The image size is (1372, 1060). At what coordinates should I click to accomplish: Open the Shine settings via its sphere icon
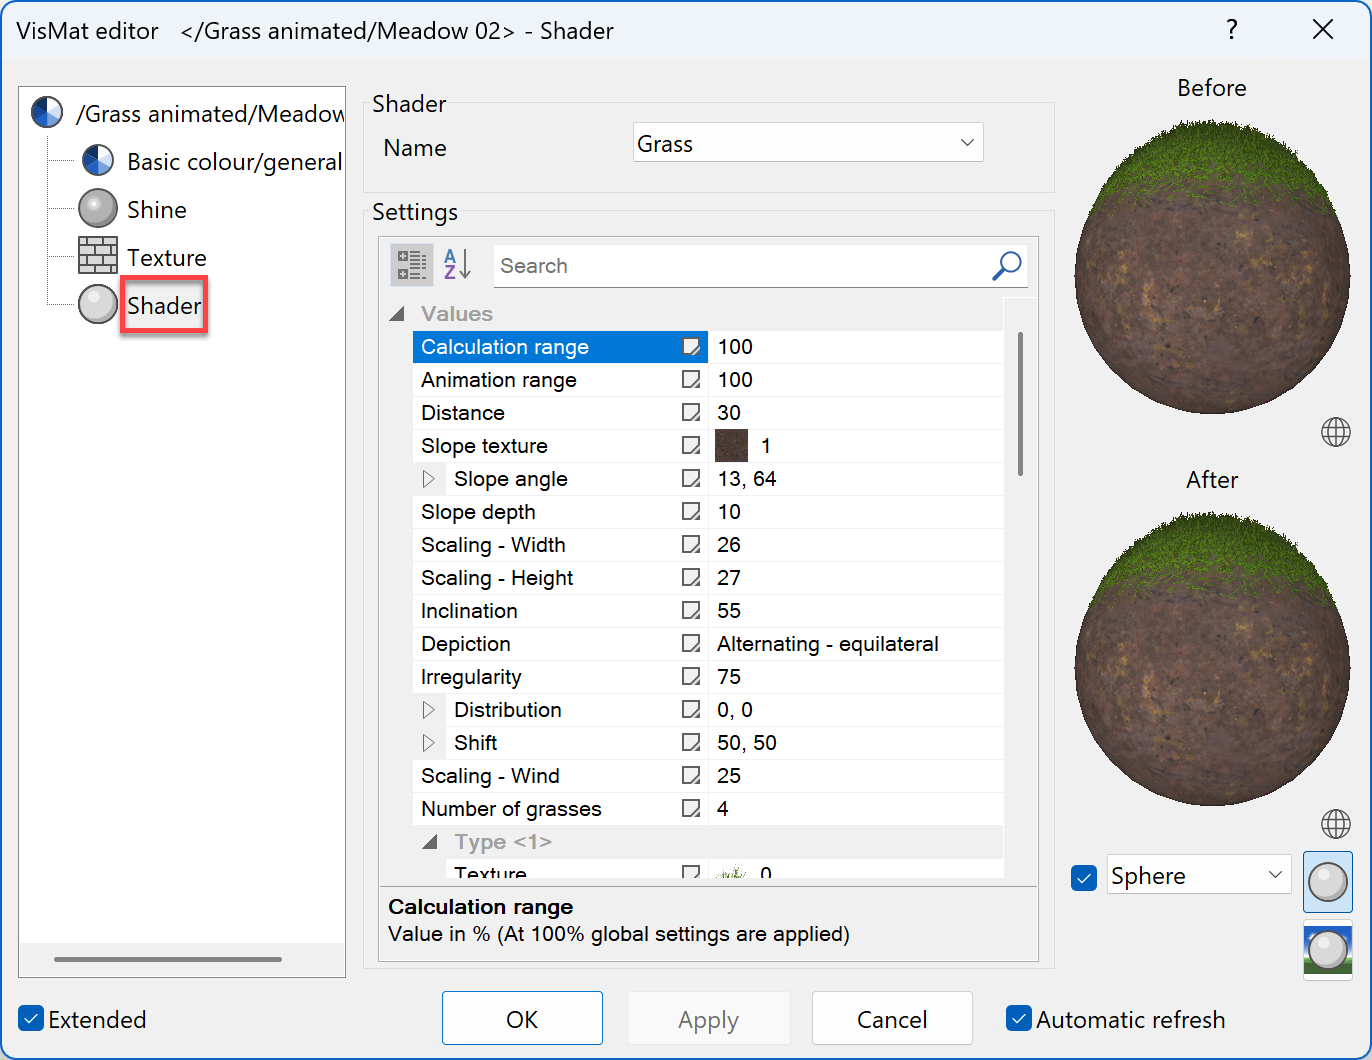pyautogui.click(x=97, y=208)
